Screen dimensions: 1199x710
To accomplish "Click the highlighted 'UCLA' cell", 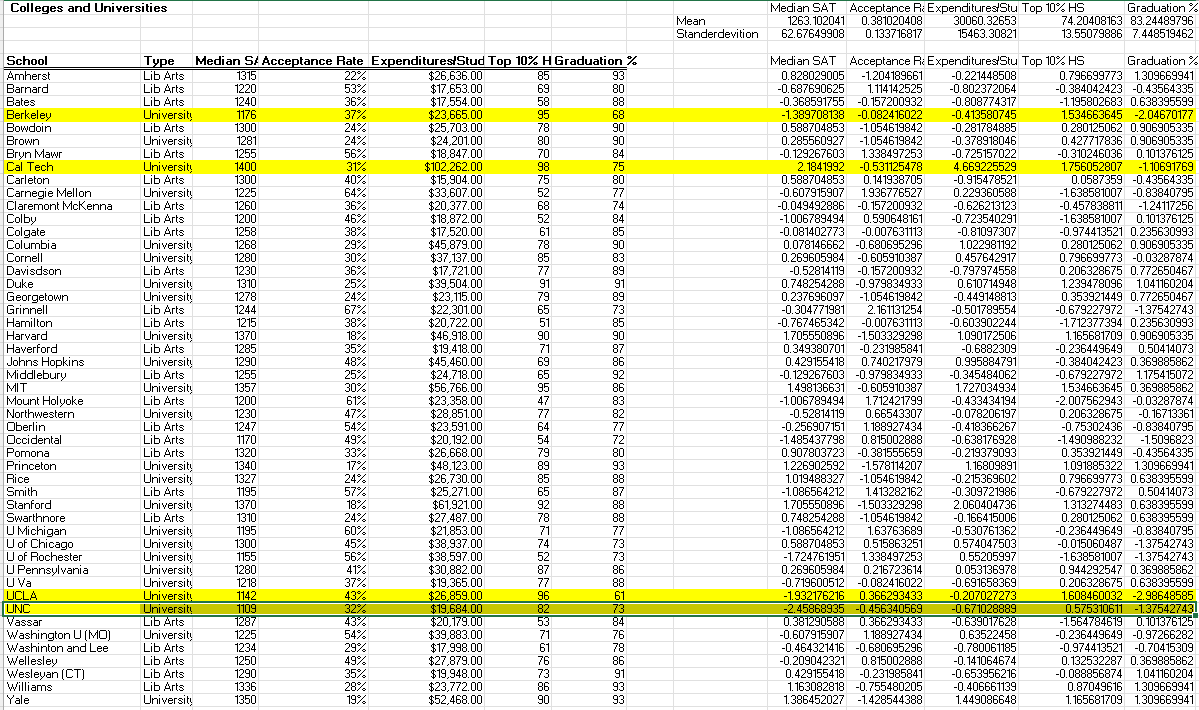I will coord(21,595).
